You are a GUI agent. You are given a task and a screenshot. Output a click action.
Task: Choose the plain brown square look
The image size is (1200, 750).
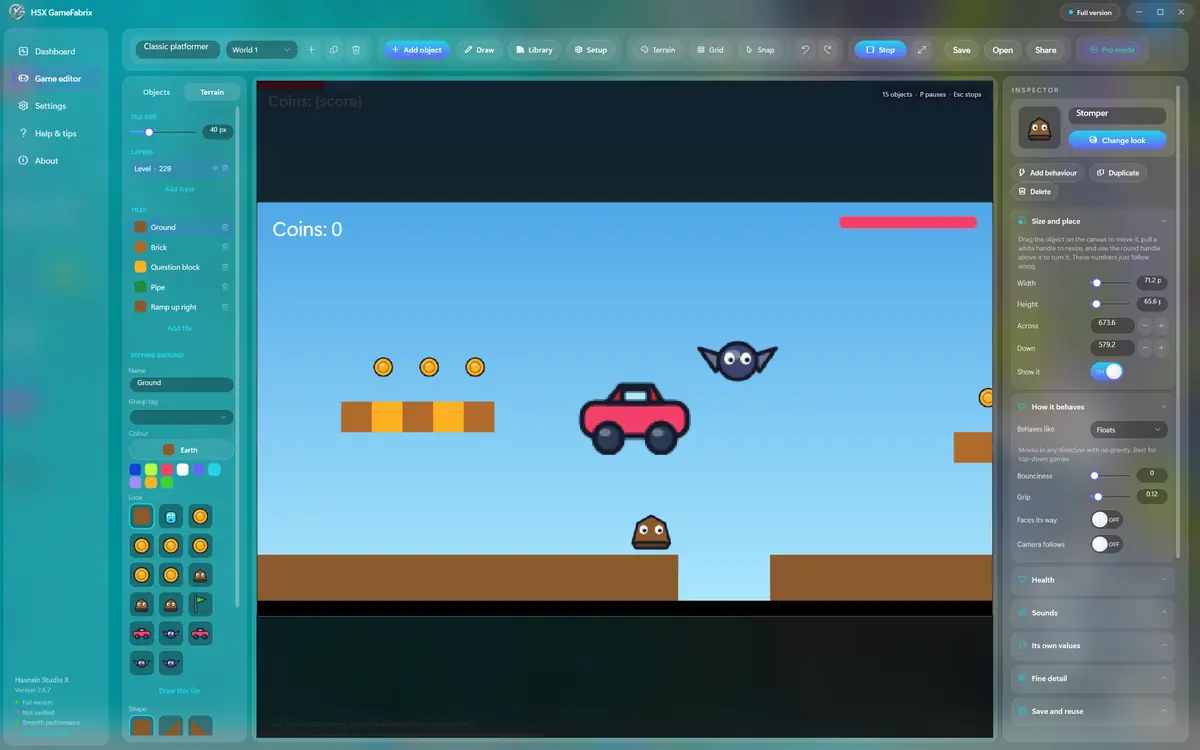(x=142, y=516)
